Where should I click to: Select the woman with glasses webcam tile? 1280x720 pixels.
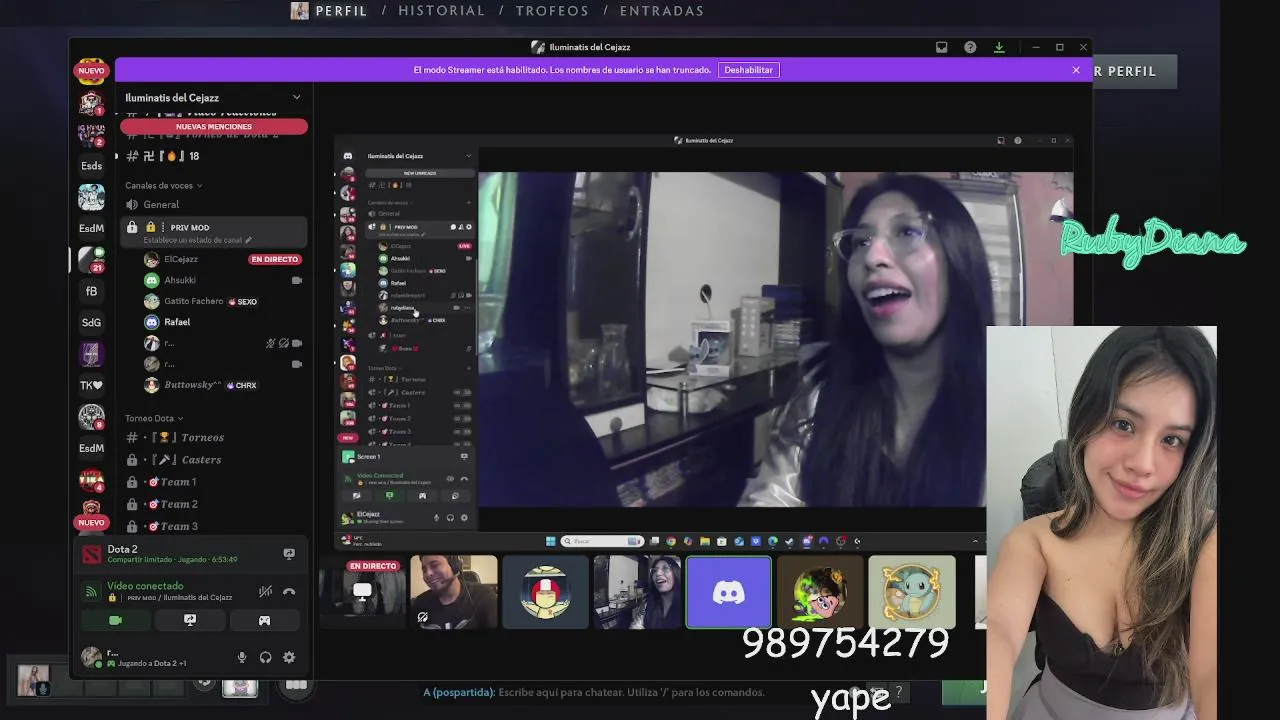click(637, 592)
